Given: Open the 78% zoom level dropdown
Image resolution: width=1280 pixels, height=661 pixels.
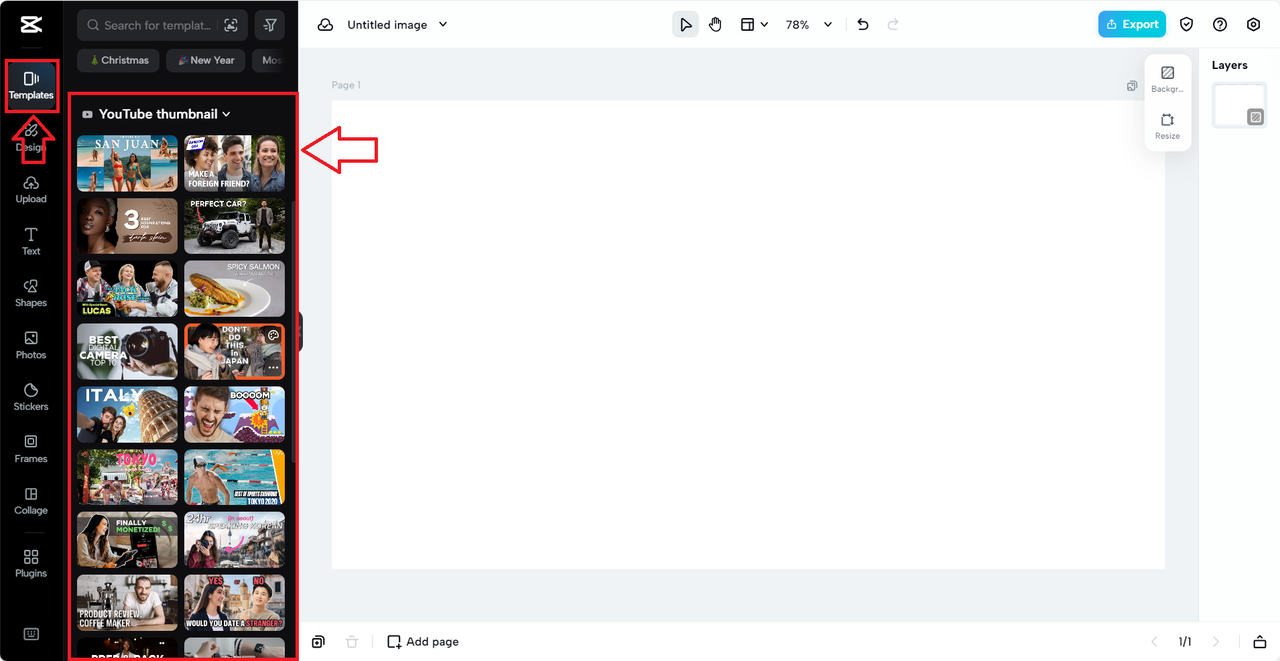Looking at the screenshot, I should tap(809, 25).
